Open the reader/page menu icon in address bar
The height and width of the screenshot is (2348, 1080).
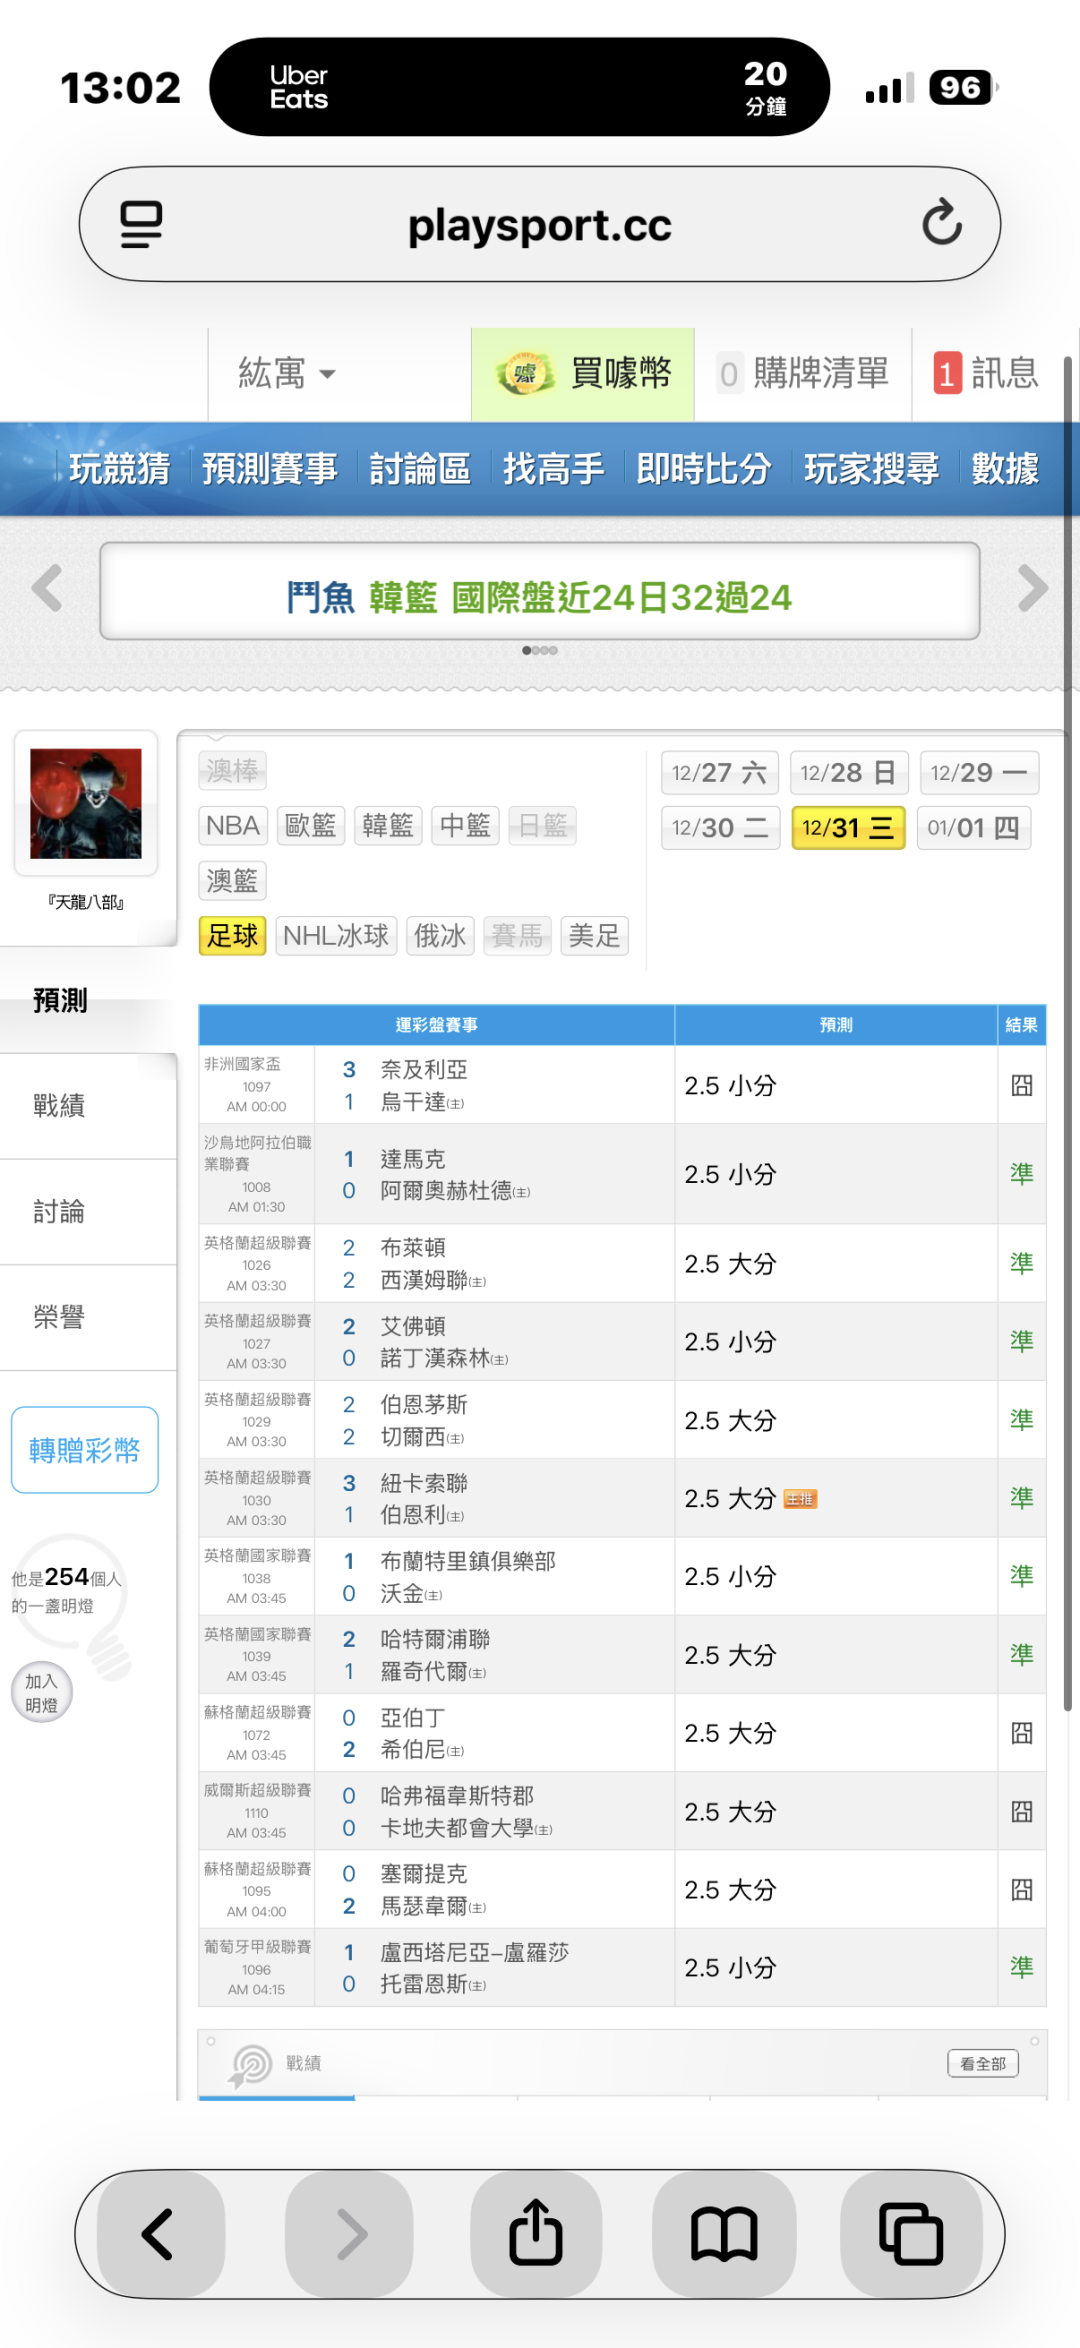[141, 223]
